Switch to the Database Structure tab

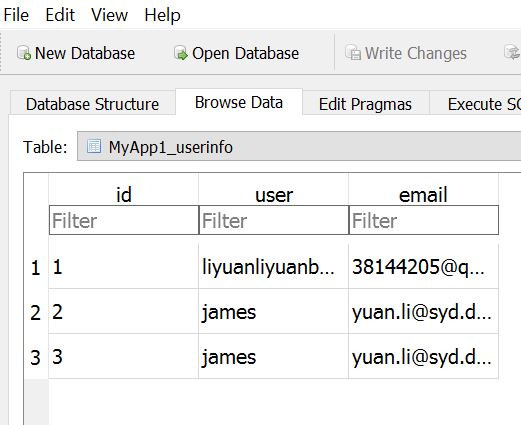92,104
